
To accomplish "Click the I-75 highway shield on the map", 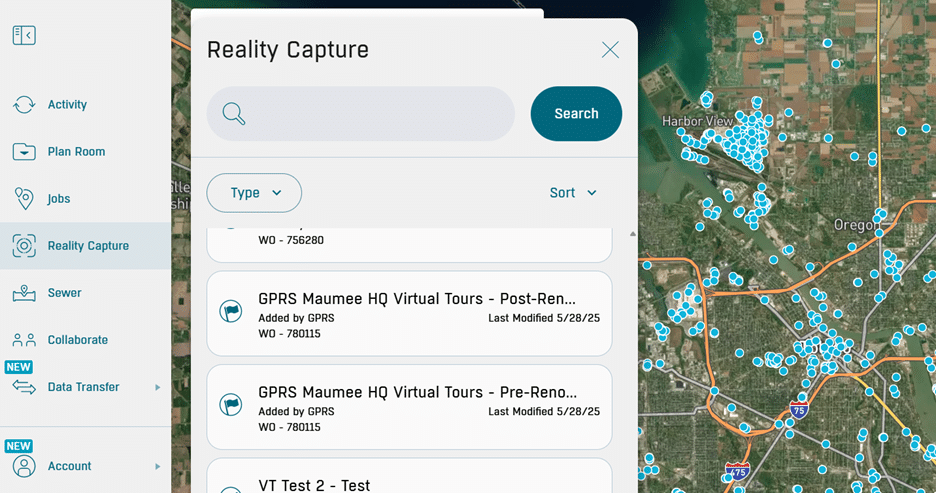I will coord(799,409).
